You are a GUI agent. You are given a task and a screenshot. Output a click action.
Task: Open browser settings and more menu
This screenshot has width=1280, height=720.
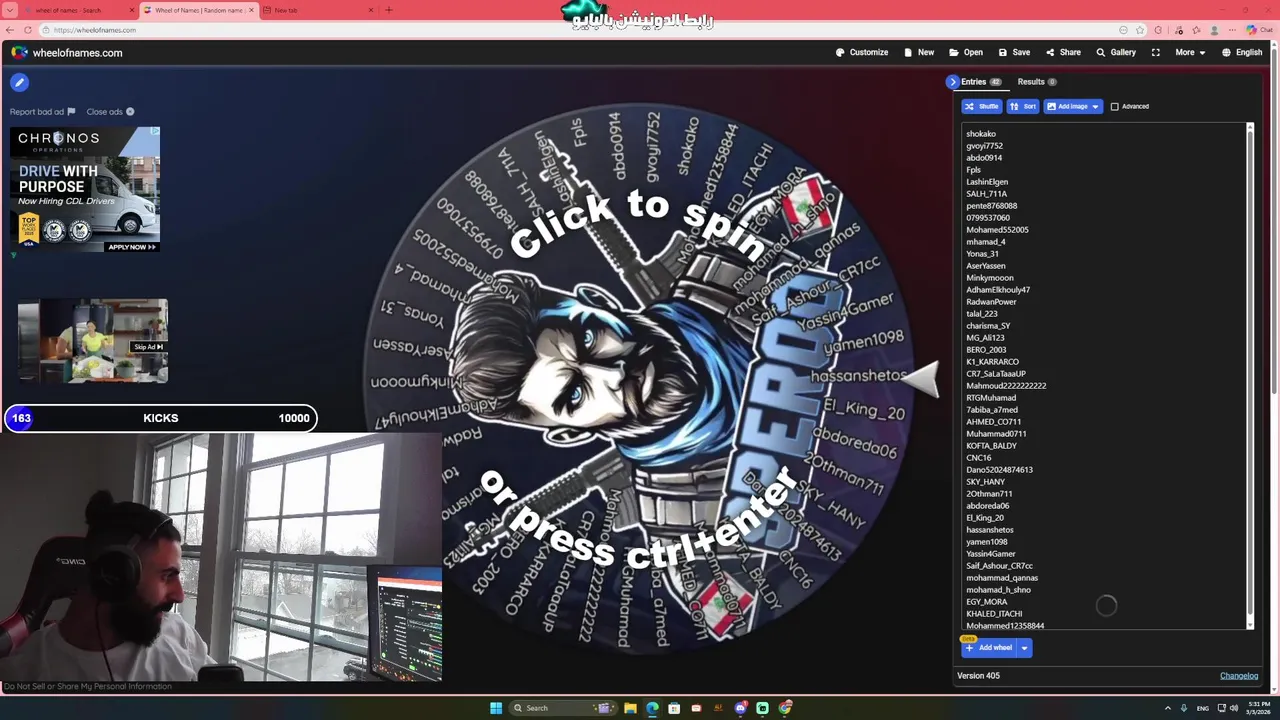point(1233,30)
